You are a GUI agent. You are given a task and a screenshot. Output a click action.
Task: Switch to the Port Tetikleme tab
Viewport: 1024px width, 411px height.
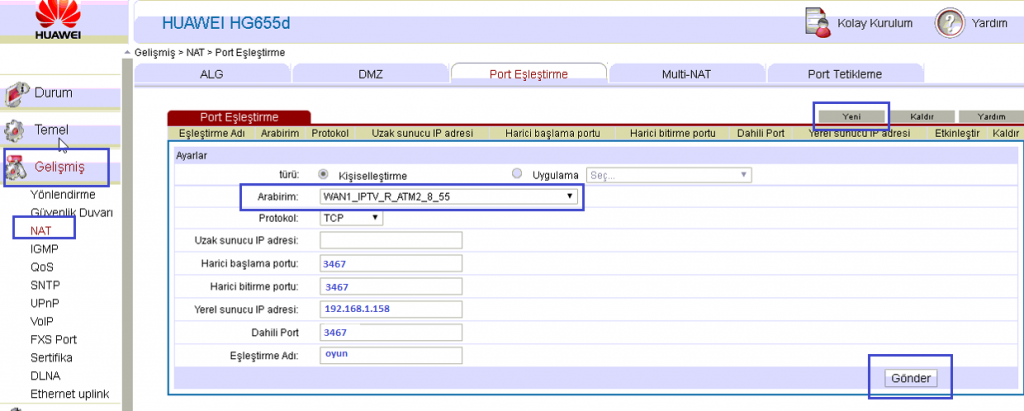point(845,74)
